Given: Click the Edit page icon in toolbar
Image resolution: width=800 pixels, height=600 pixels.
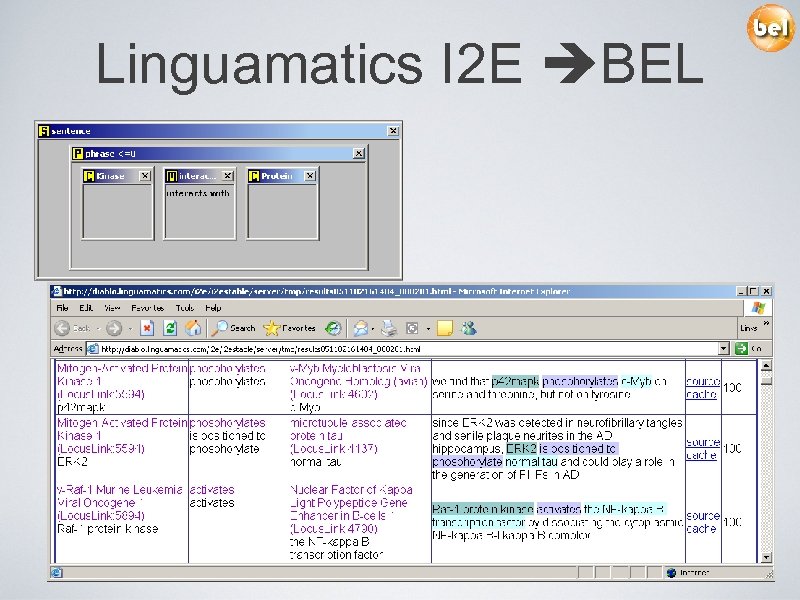Looking at the screenshot, I should pyautogui.click(x=412, y=328).
